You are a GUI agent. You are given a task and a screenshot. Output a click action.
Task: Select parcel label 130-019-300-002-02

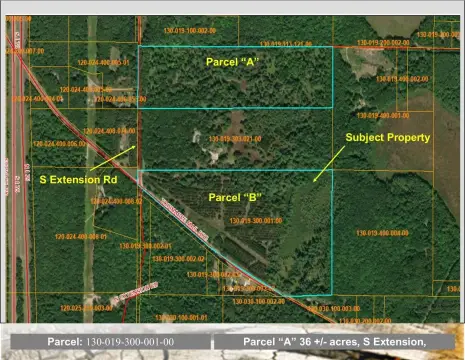(x=178, y=259)
